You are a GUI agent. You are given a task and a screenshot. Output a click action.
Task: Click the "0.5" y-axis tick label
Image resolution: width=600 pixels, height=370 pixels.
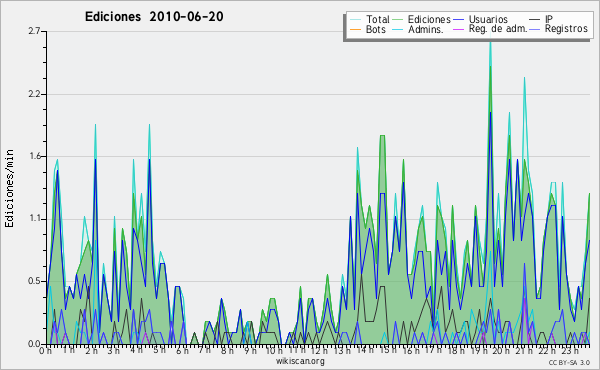[34, 281]
